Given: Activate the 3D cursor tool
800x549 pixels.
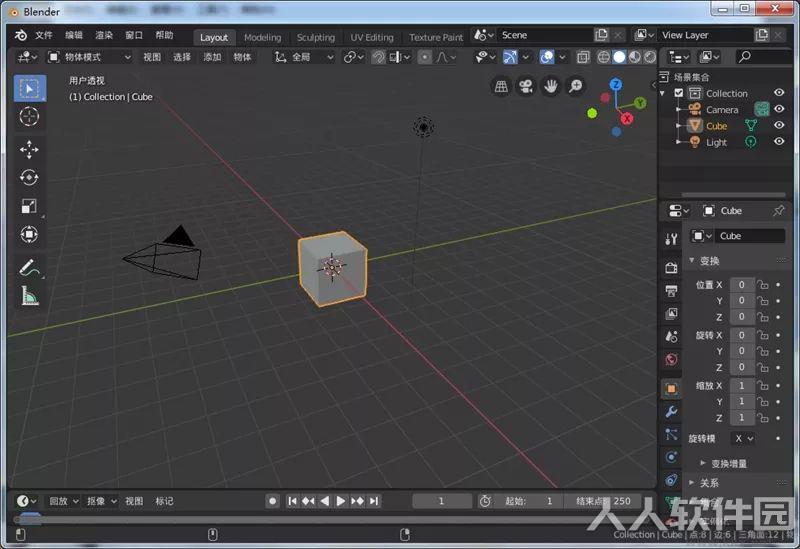Looking at the screenshot, I should click(x=29, y=117).
